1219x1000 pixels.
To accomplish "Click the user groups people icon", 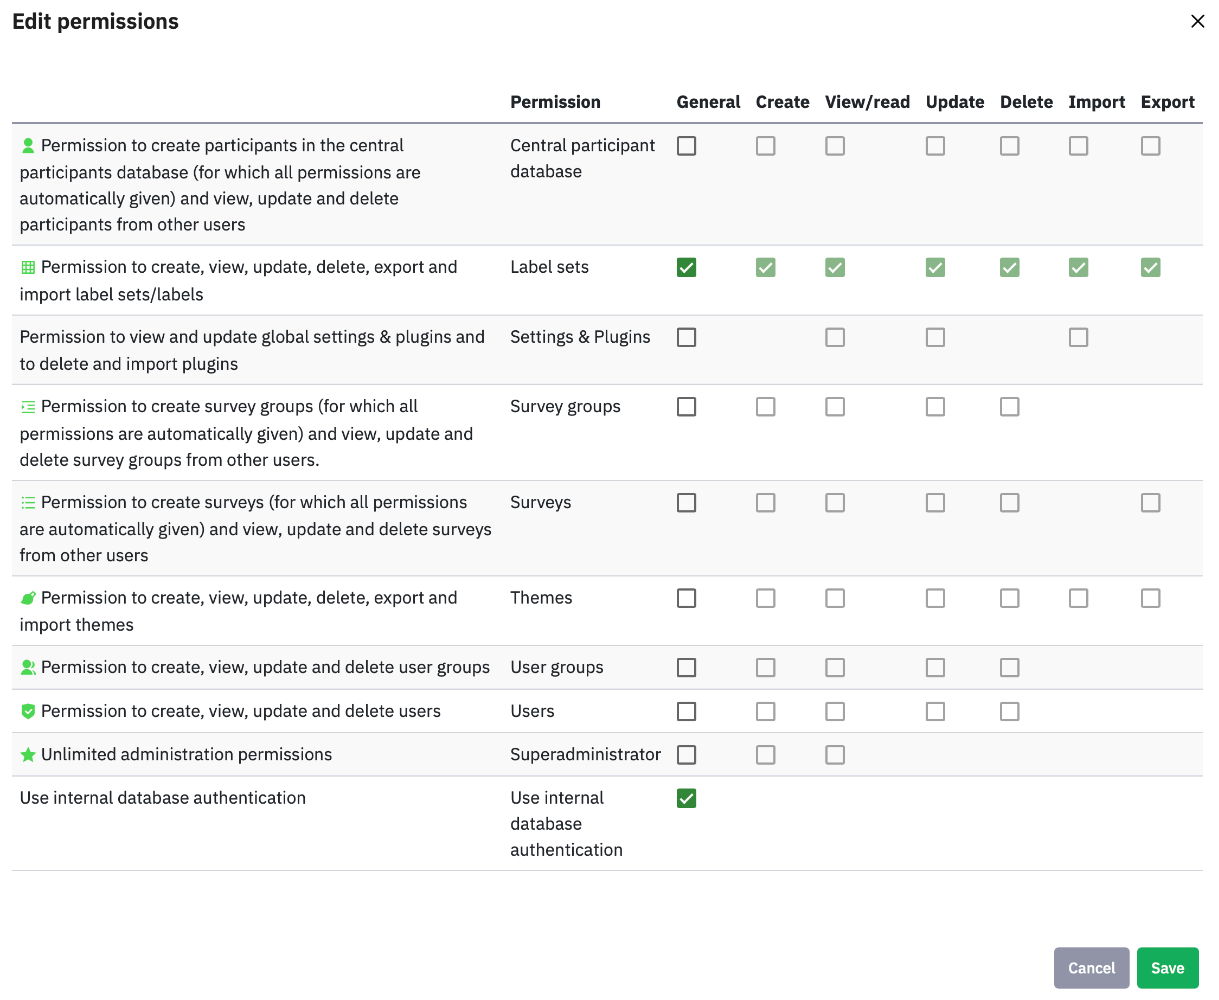I will point(28,667).
